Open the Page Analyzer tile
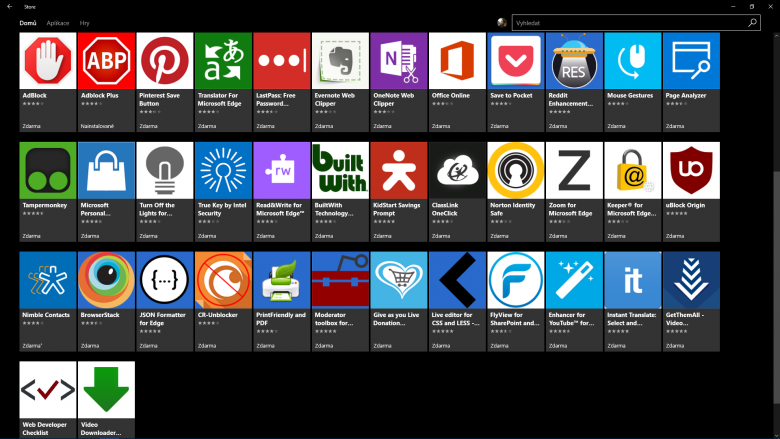The width and height of the screenshot is (780, 439). pyautogui.click(x=691, y=82)
